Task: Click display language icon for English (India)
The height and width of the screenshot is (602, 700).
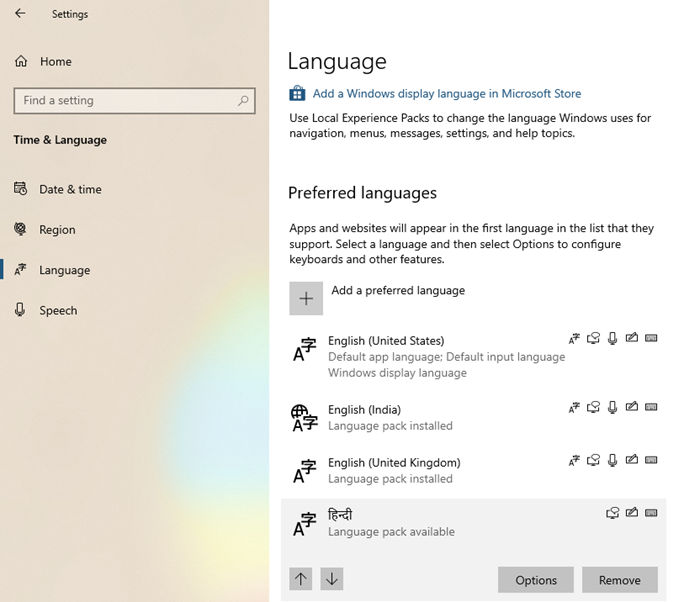Action: coord(574,407)
